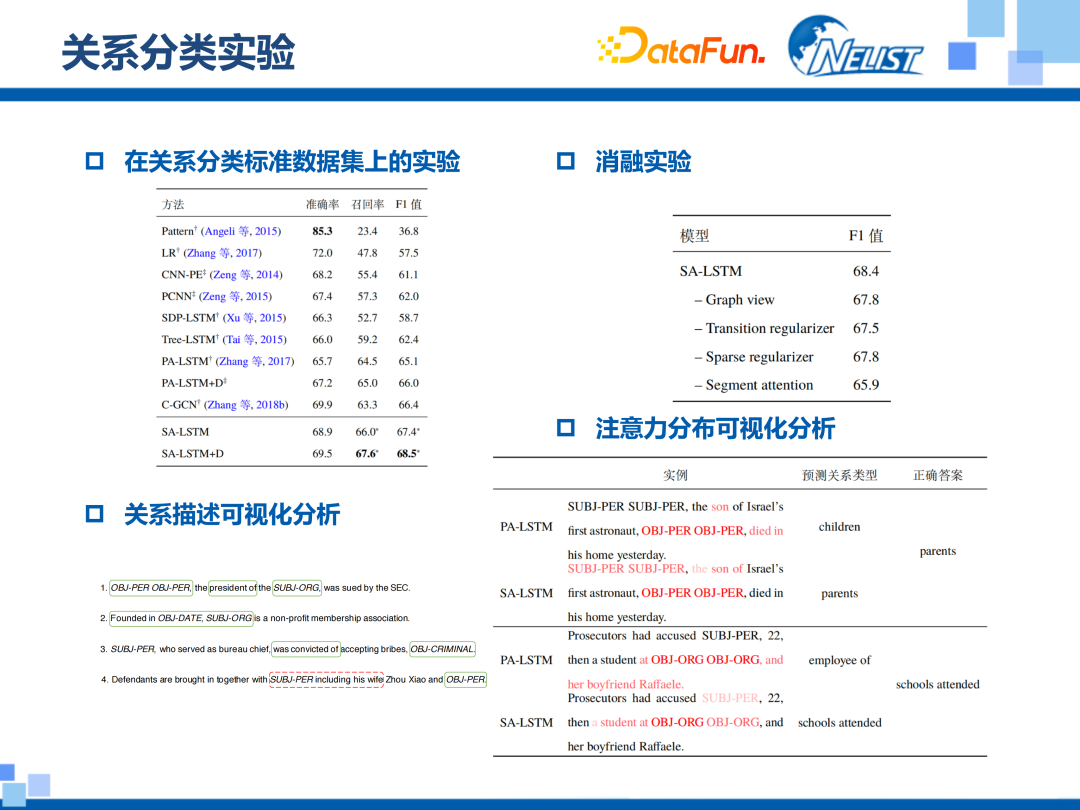Open citation link Zeng 等, 2015
The image size is (1080, 810).
pos(236,296)
